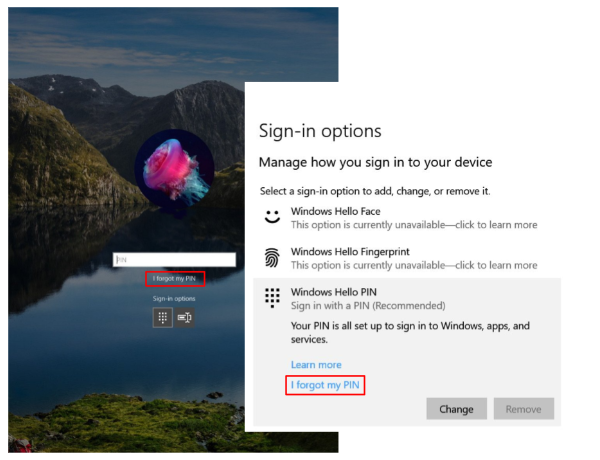
Task: Click 'I forgot my PIN' on the lock screen
Action: coord(174,279)
